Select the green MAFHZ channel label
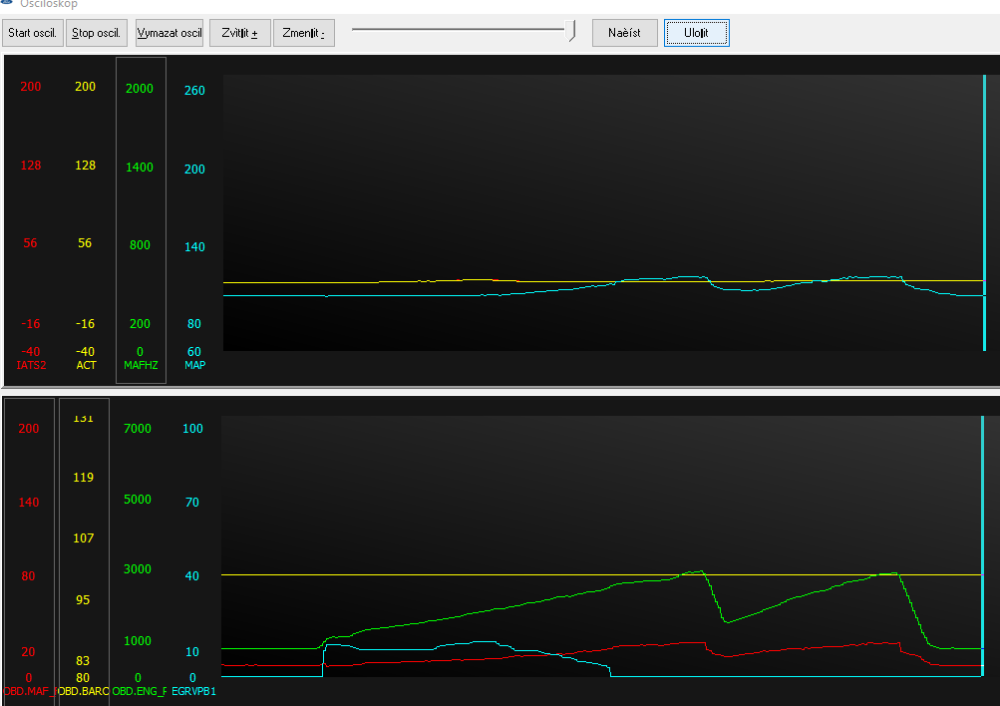This screenshot has width=1000, height=706. click(x=140, y=366)
